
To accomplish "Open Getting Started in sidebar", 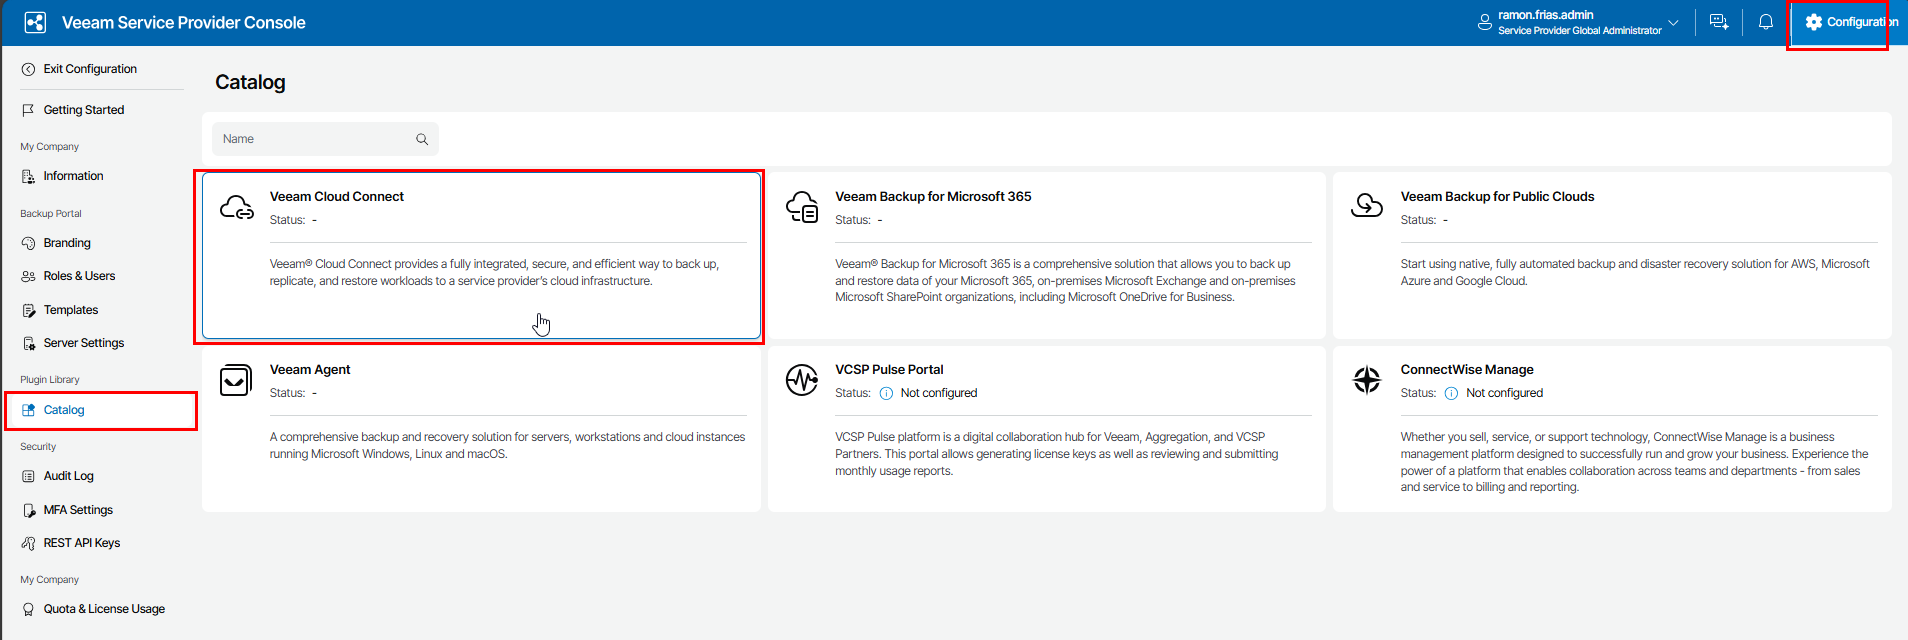I will point(83,110).
